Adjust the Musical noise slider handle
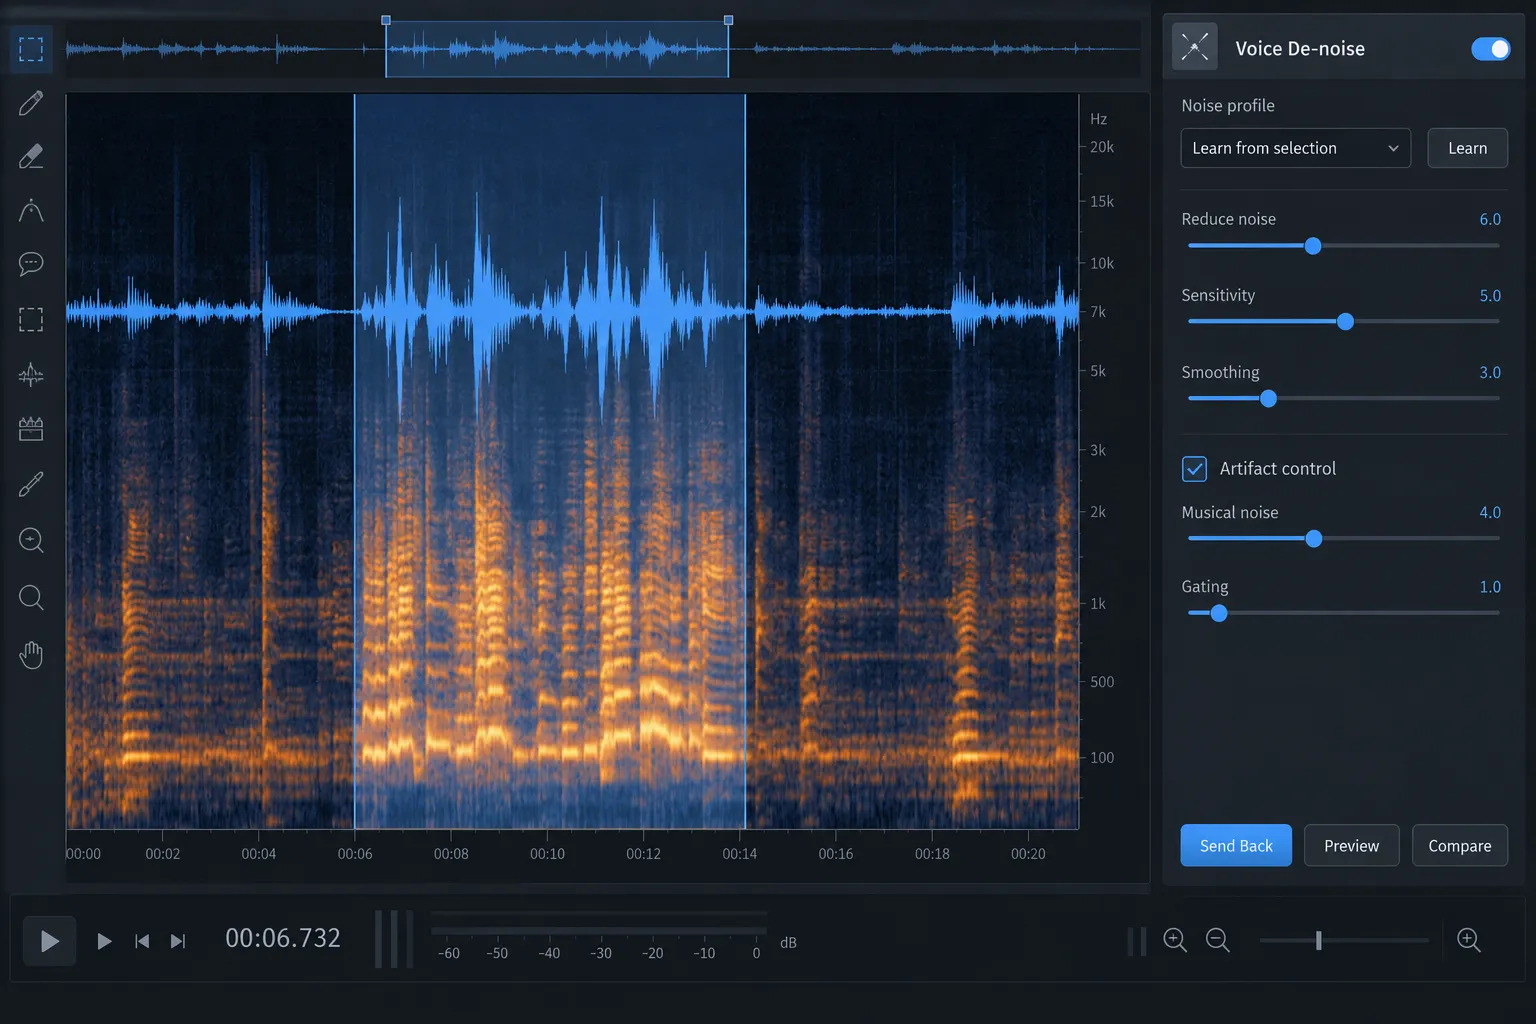Screen dimensions: 1536x1024 (1314, 539)
